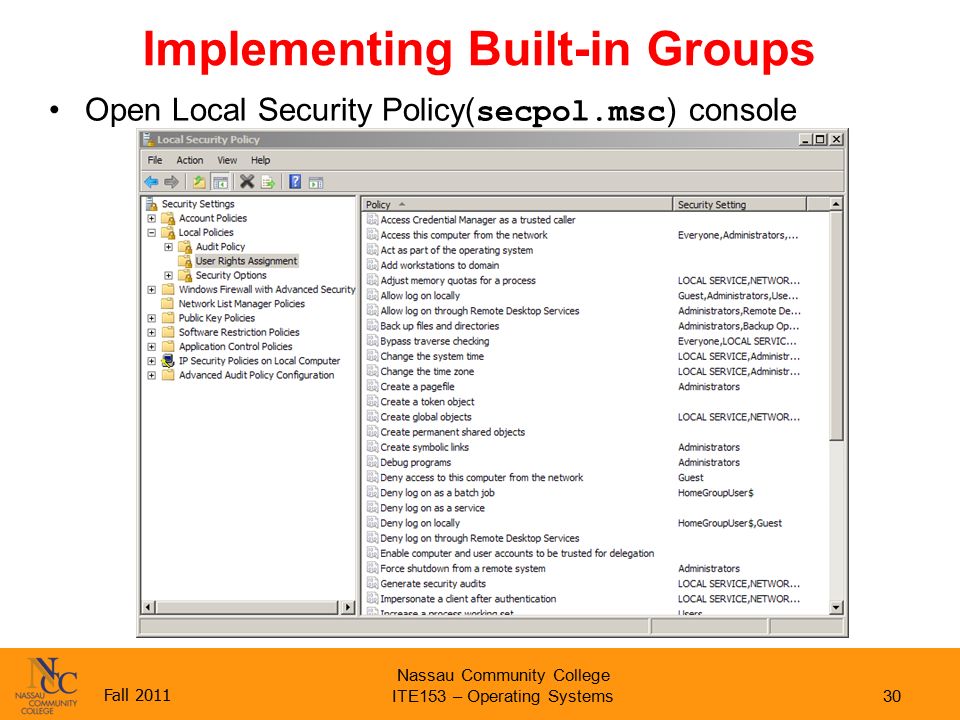
Task: Select 'Back up files and directories' policy
Action: click(439, 326)
